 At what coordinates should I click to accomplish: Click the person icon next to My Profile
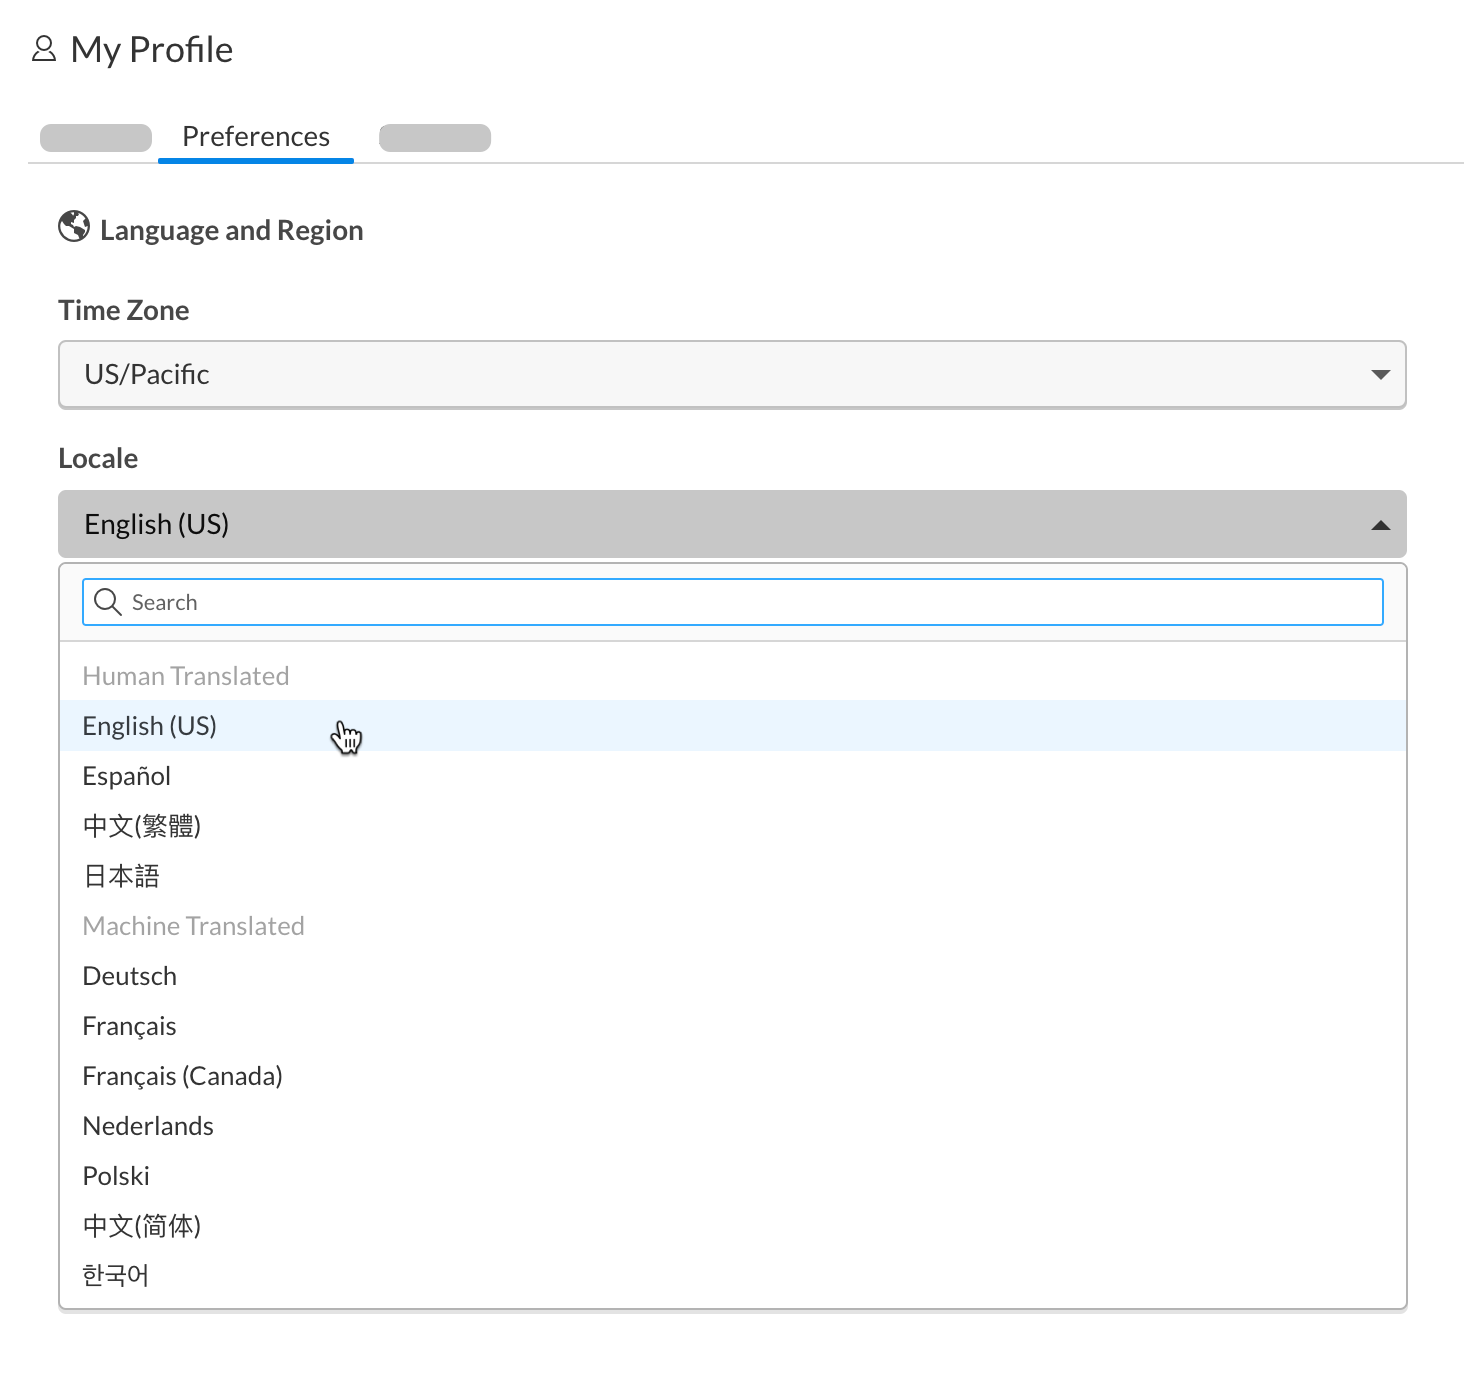pyautogui.click(x=44, y=48)
